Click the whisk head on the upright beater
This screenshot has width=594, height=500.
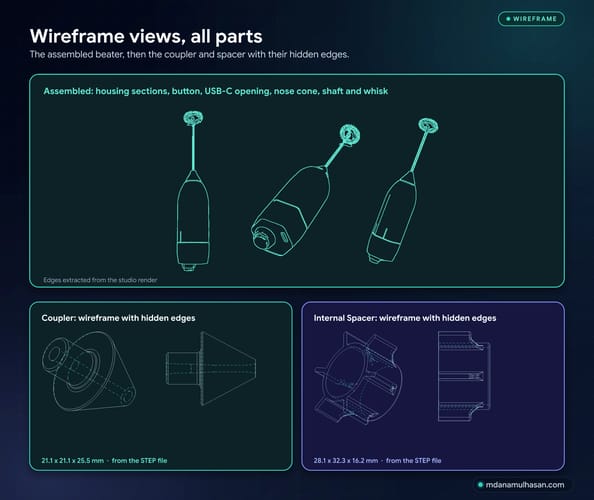pyautogui.click(x=193, y=118)
